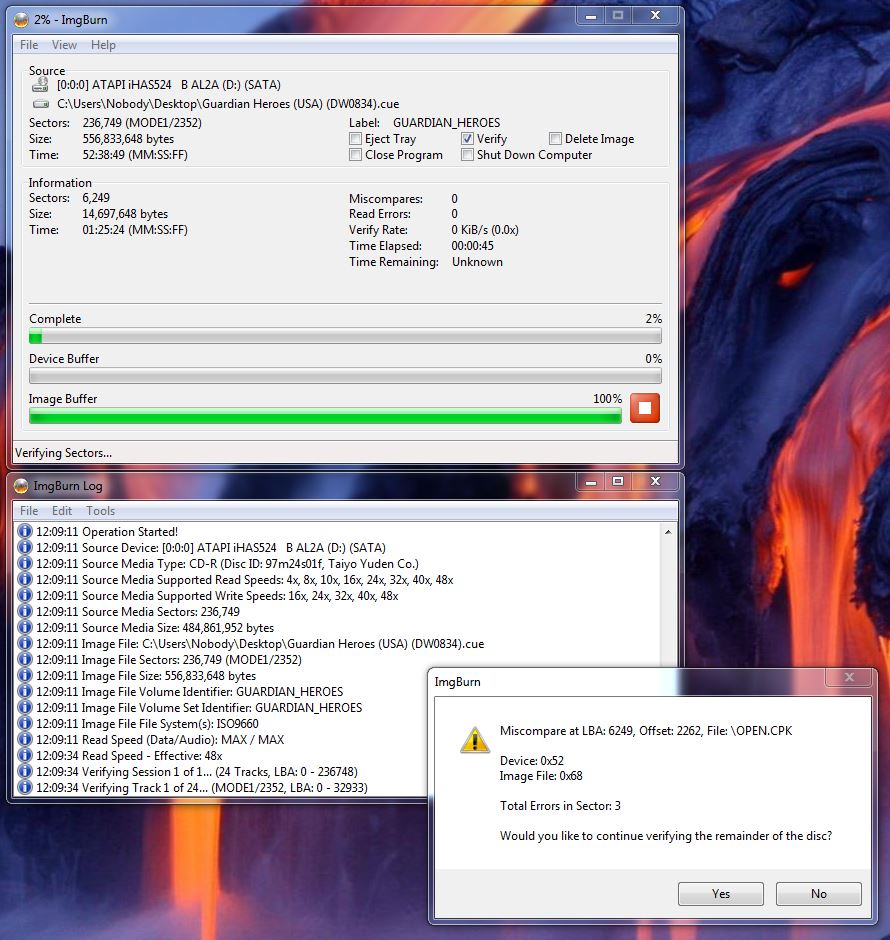The height and width of the screenshot is (940, 890).
Task: Click info icon next to Operation Started!
Action: point(25,531)
